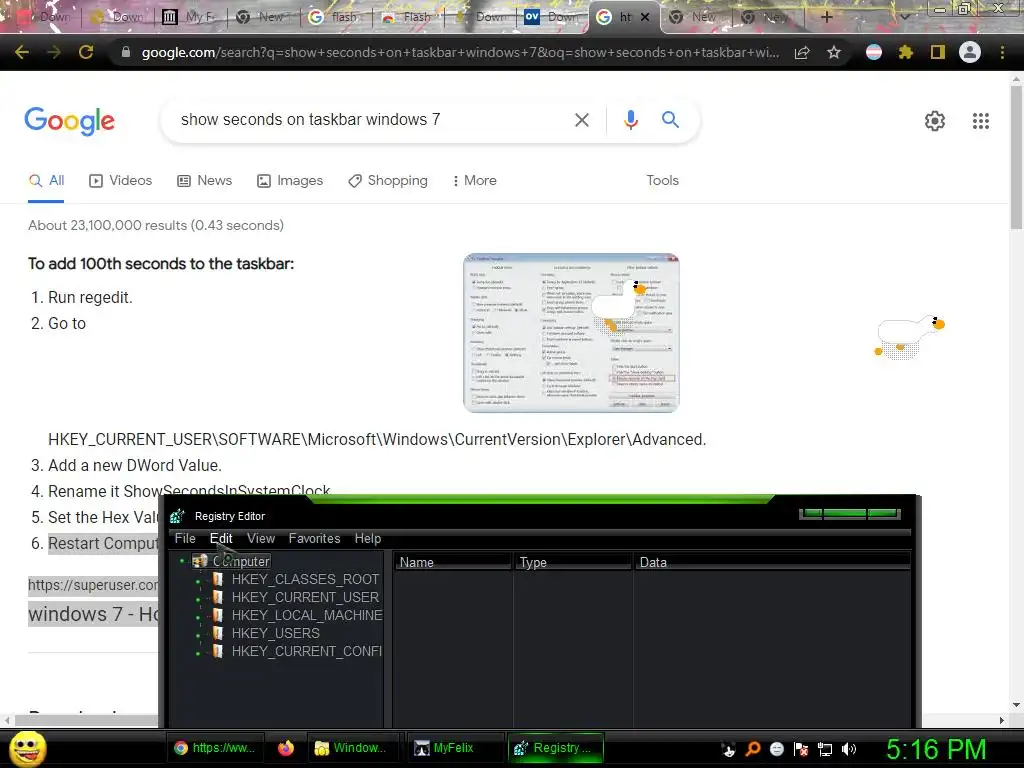Viewport: 1024px width, 768px height.
Task: Collapse the Computer tree node
Action: coord(182,561)
